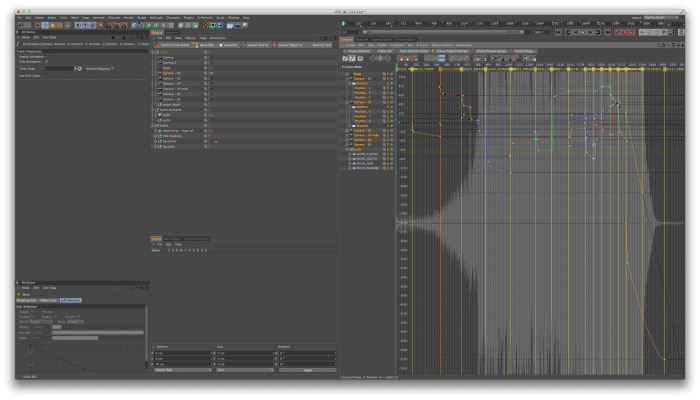
Task: Click the Apply button in Coordinates panel
Action: (307, 370)
